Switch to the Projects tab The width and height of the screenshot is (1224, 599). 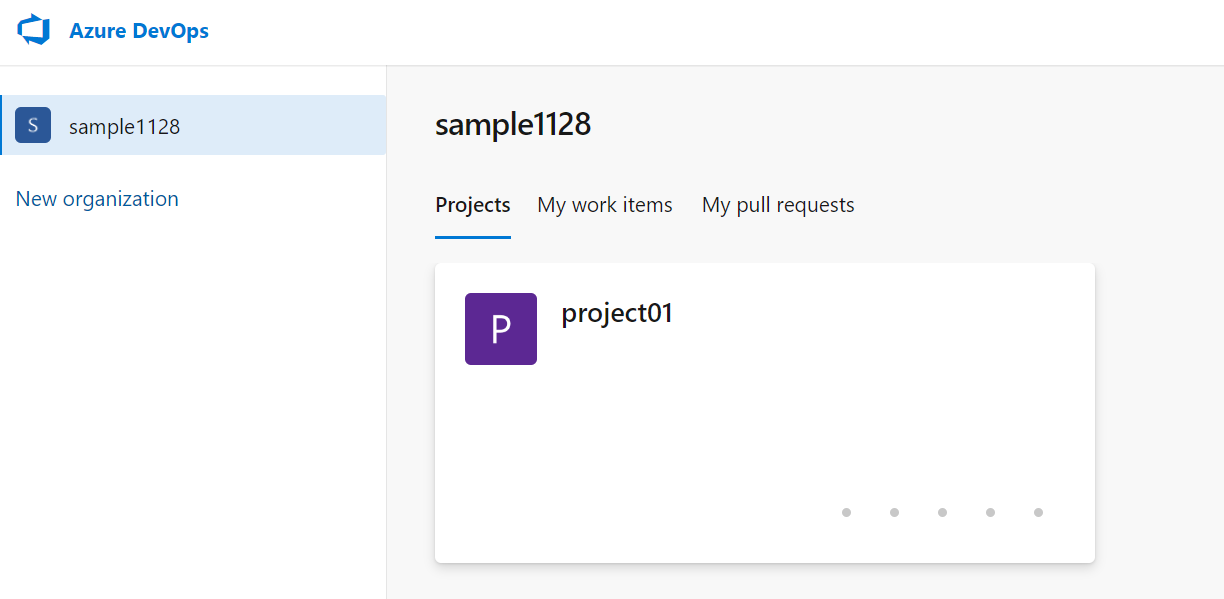click(473, 205)
